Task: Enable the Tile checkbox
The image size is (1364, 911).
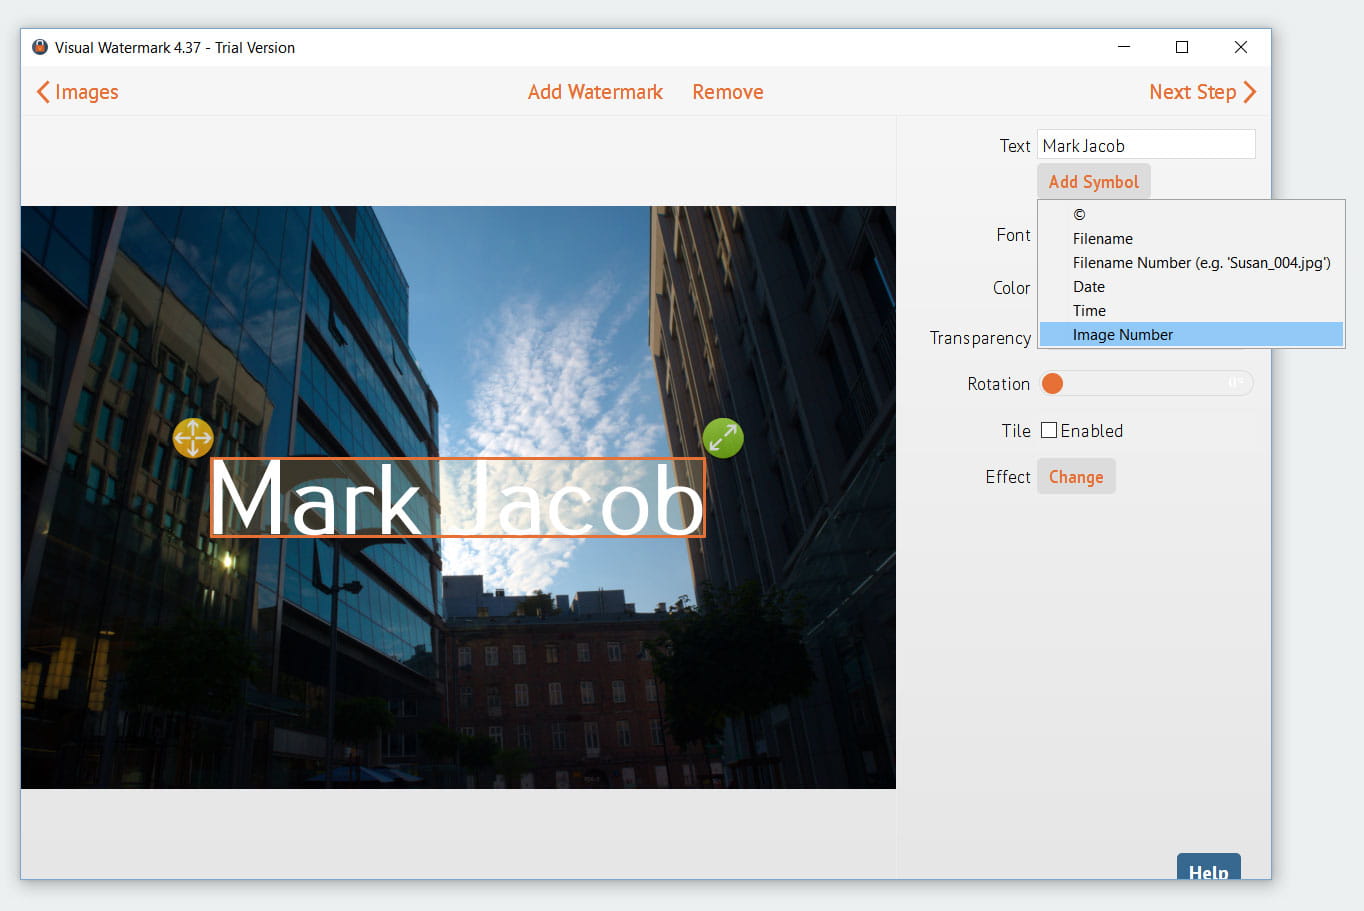Action: pos(1049,430)
